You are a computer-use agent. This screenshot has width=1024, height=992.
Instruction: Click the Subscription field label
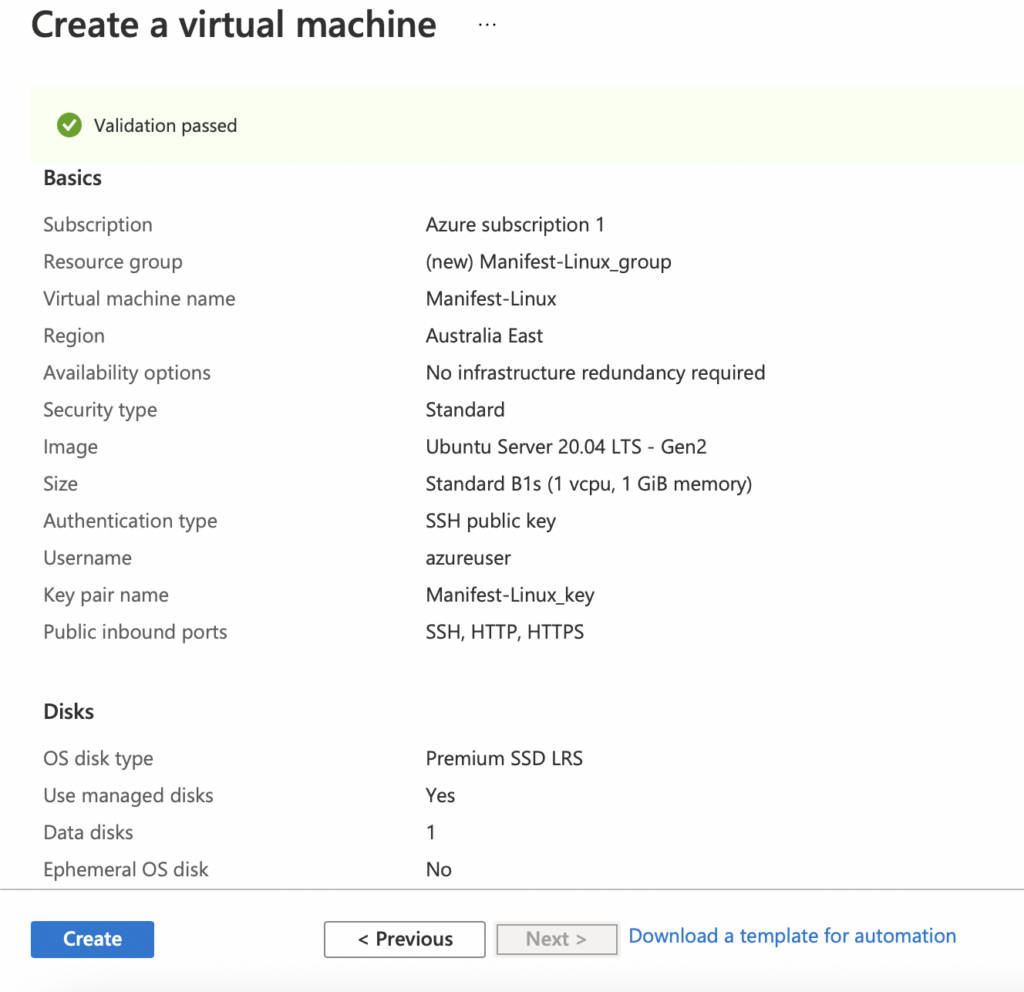pyautogui.click(x=98, y=225)
